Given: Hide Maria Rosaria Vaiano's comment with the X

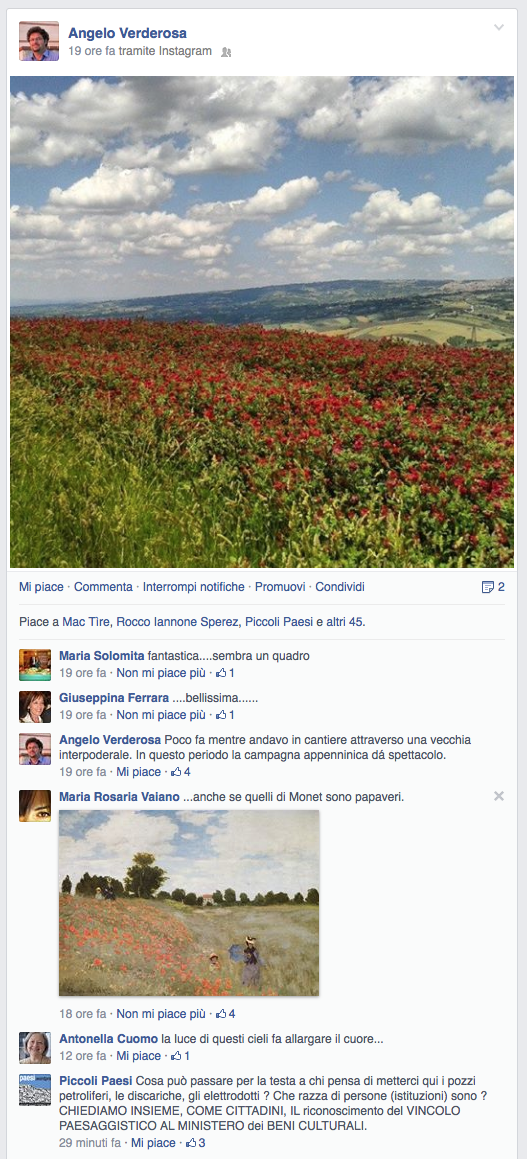Looking at the screenshot, I should tap(499, 796).
